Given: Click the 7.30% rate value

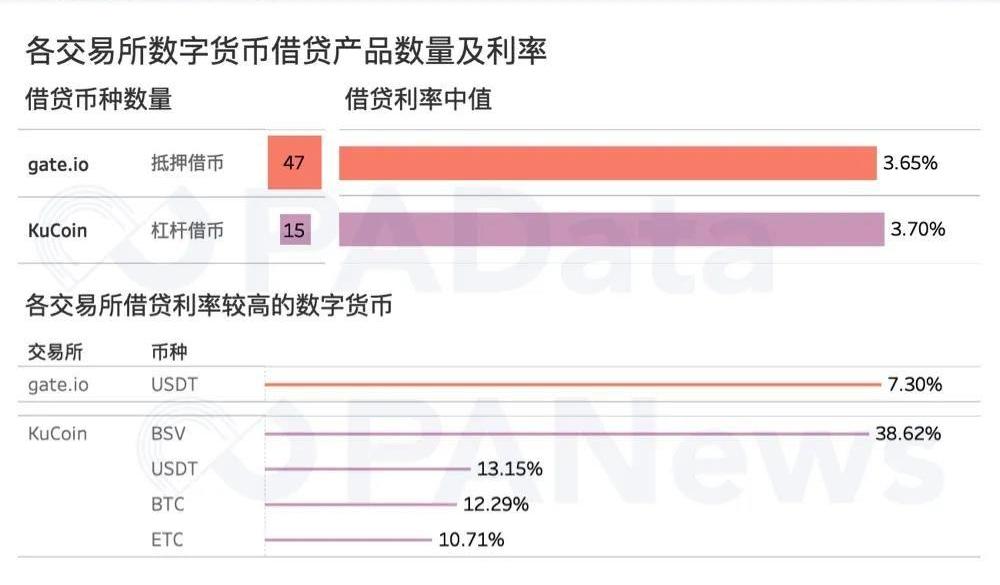Looking at the screenshot, I should (915, 384).
